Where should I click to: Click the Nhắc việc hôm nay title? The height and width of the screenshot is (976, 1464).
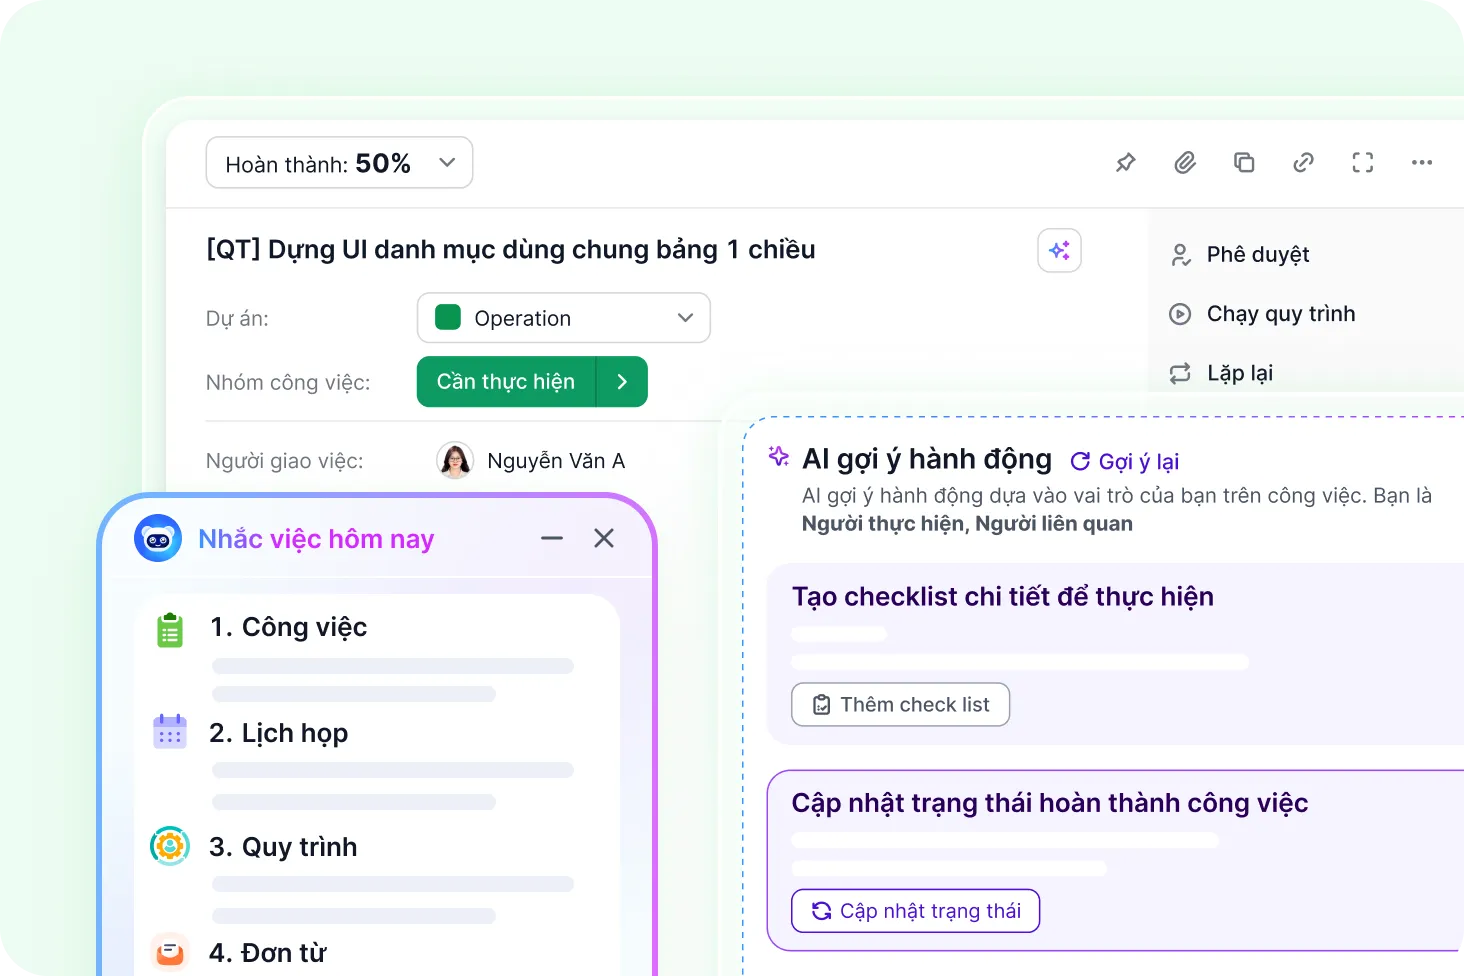316,539
